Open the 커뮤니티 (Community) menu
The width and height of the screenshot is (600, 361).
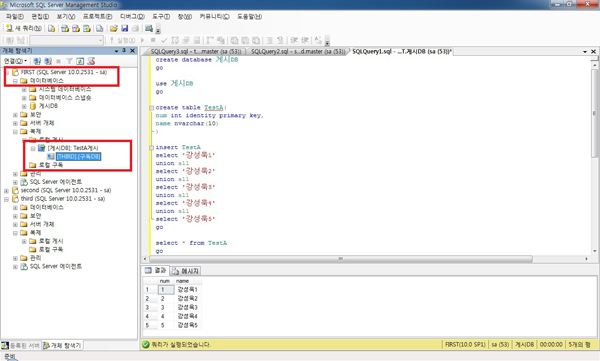coord(214,16)
